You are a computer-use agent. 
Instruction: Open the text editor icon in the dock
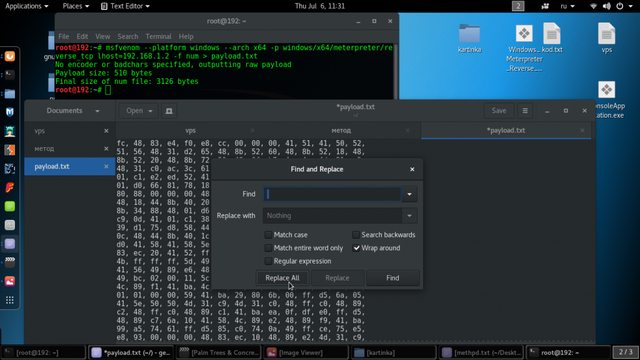click(10, 244)
